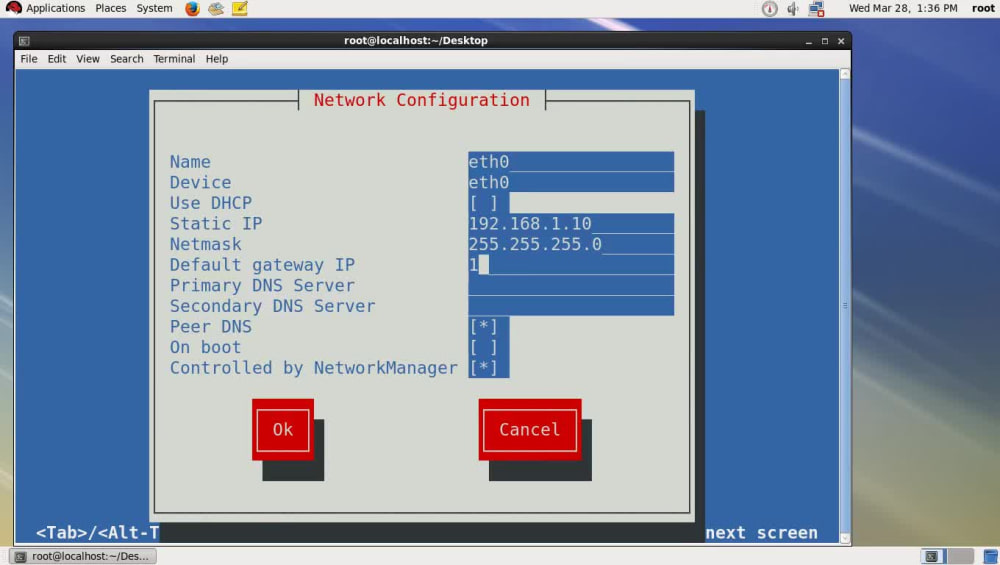Click the scrollbar up arrow

[x=845, y=74]
